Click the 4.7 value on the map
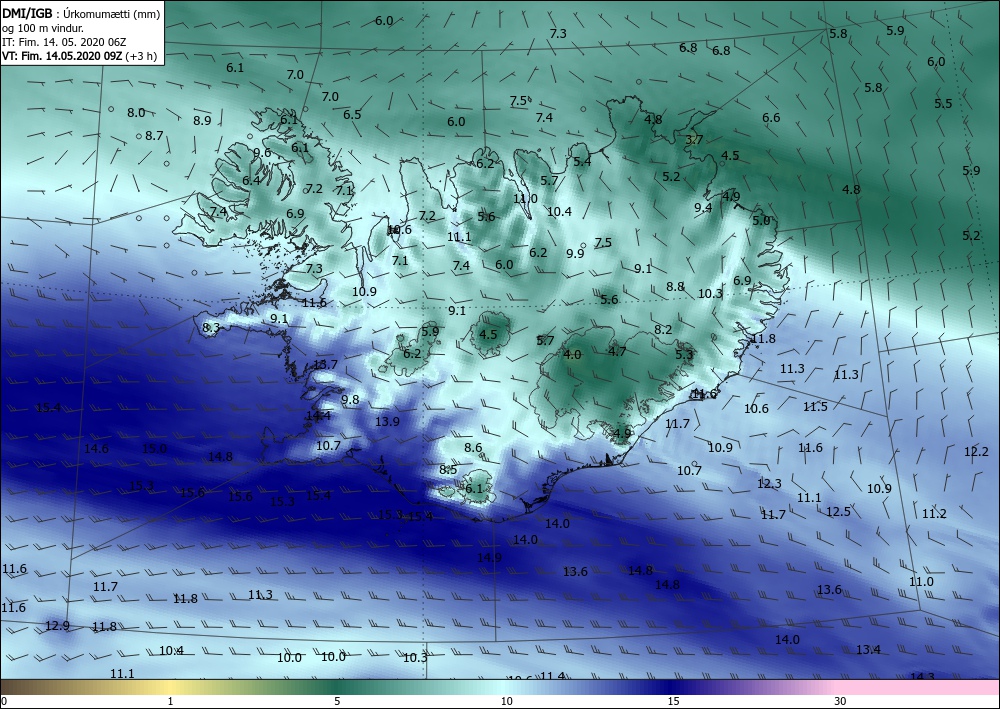The image size is (1000, 709). [617, 351]
